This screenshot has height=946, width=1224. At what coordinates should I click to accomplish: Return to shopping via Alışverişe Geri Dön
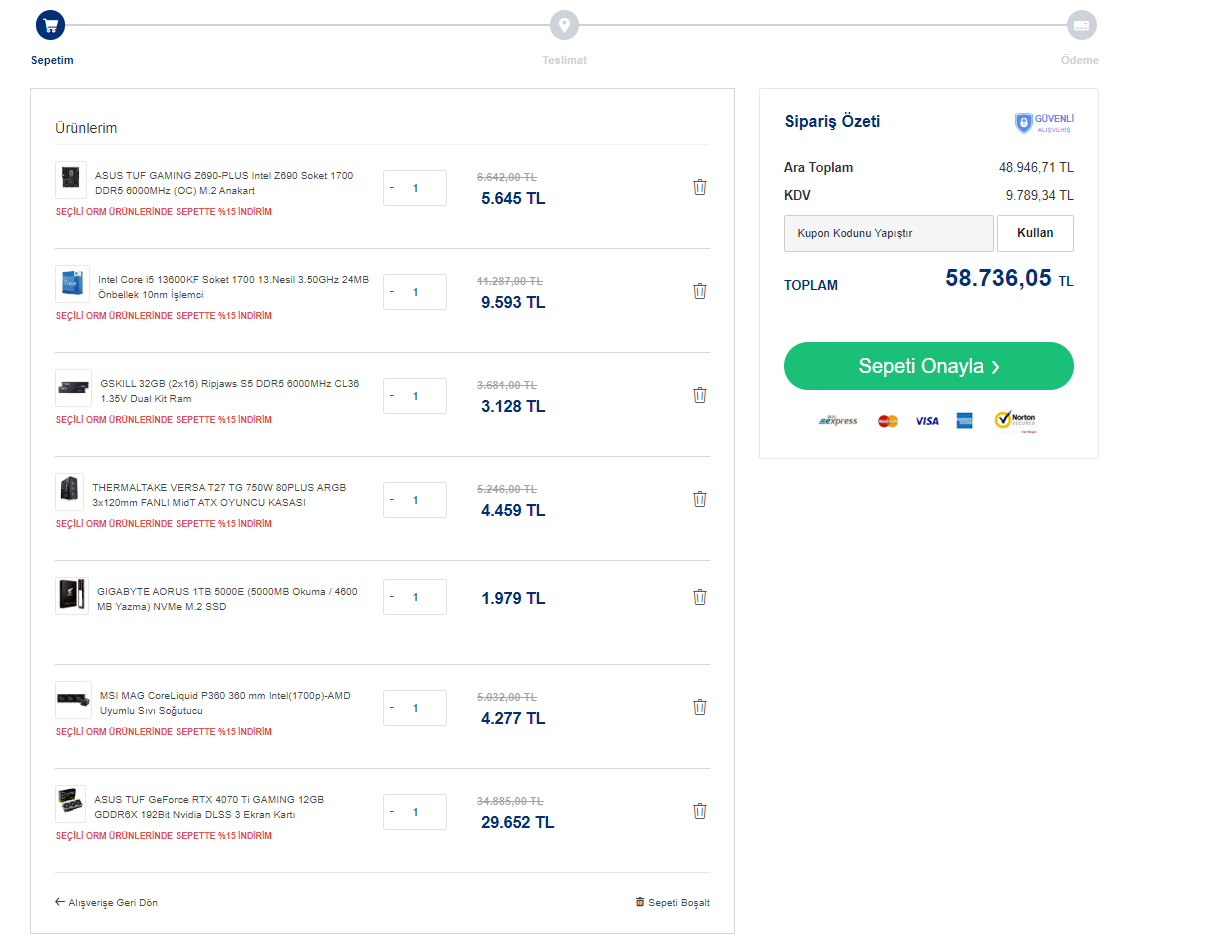pyautogui.click(x=106, y=902)
